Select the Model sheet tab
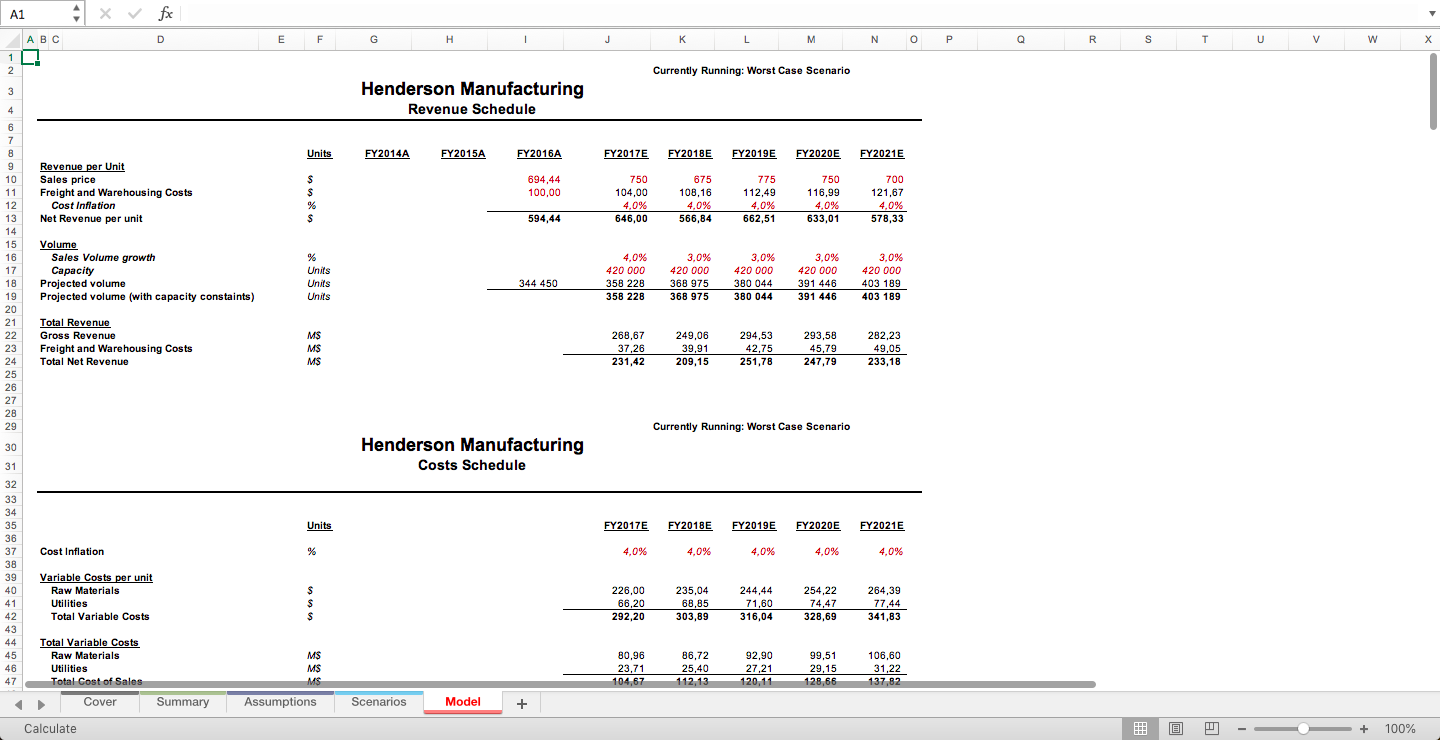Screen dimensions: 1440x740 [x=463, y=702]
